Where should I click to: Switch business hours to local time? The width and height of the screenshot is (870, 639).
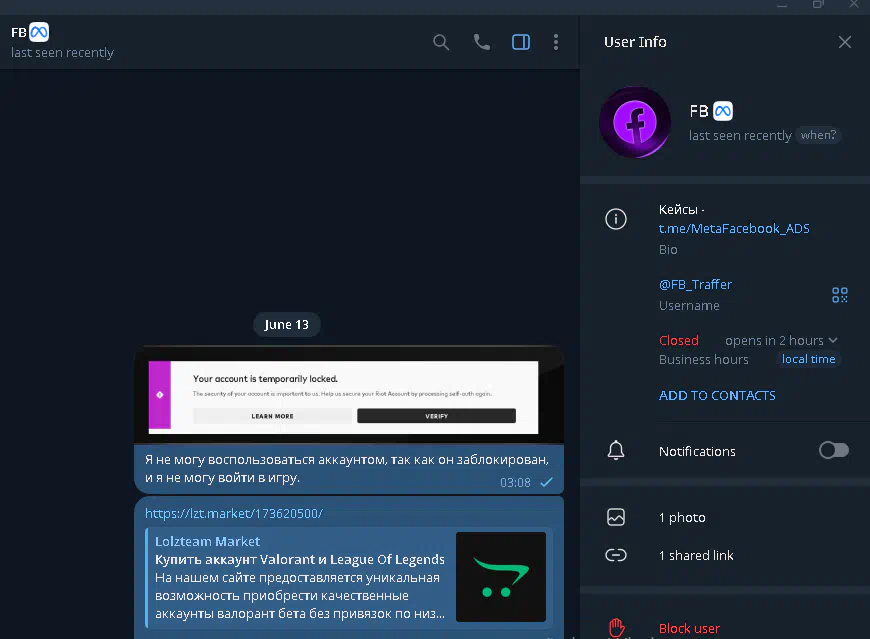808,359
